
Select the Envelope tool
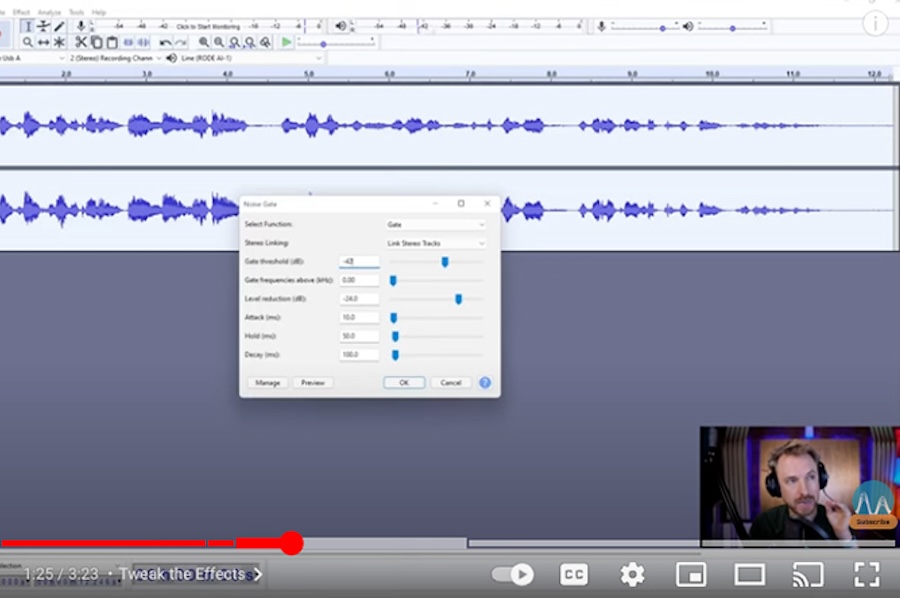[x=44, y=26]
